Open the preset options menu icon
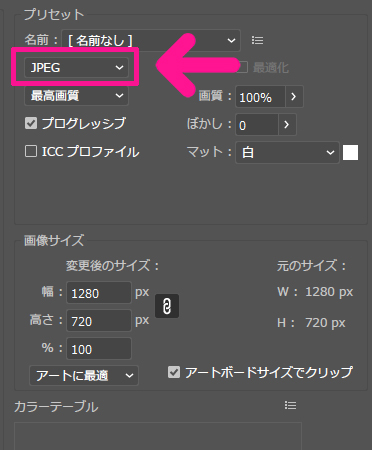Viewport: 372px width, 450px height. pos(257,40)
